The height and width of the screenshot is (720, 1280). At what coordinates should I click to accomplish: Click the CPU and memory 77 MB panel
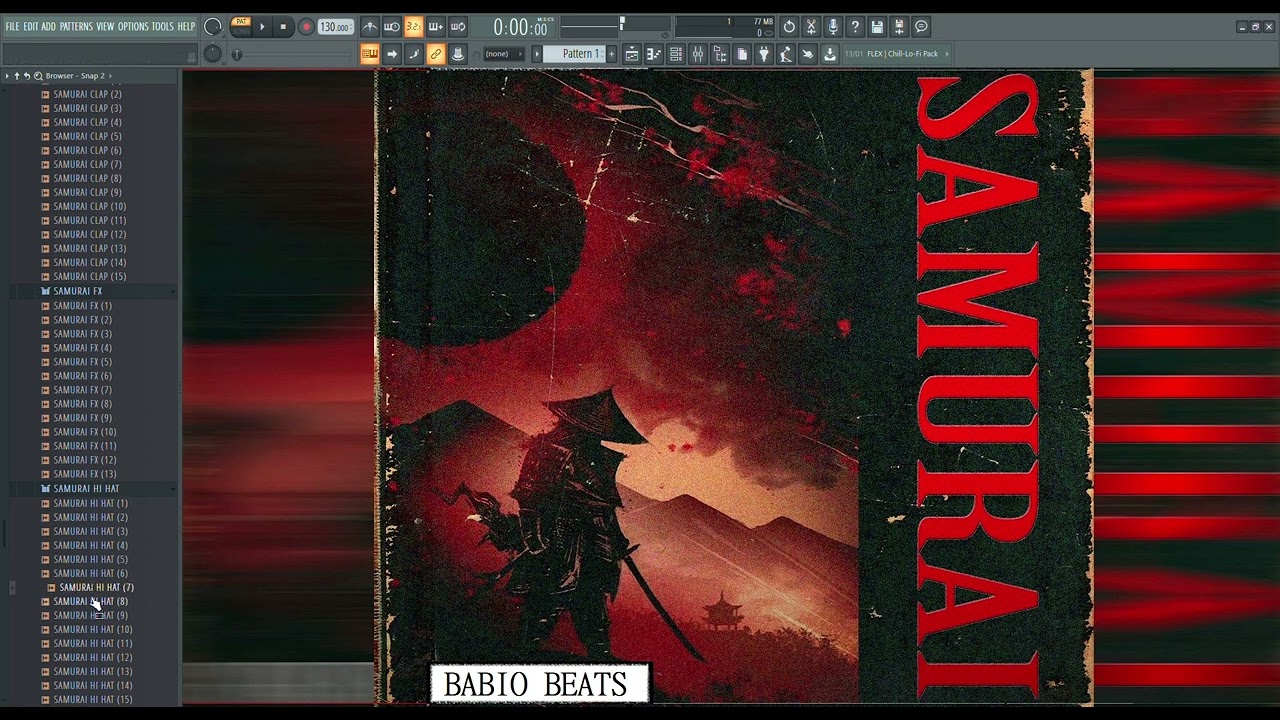point(725,27)
